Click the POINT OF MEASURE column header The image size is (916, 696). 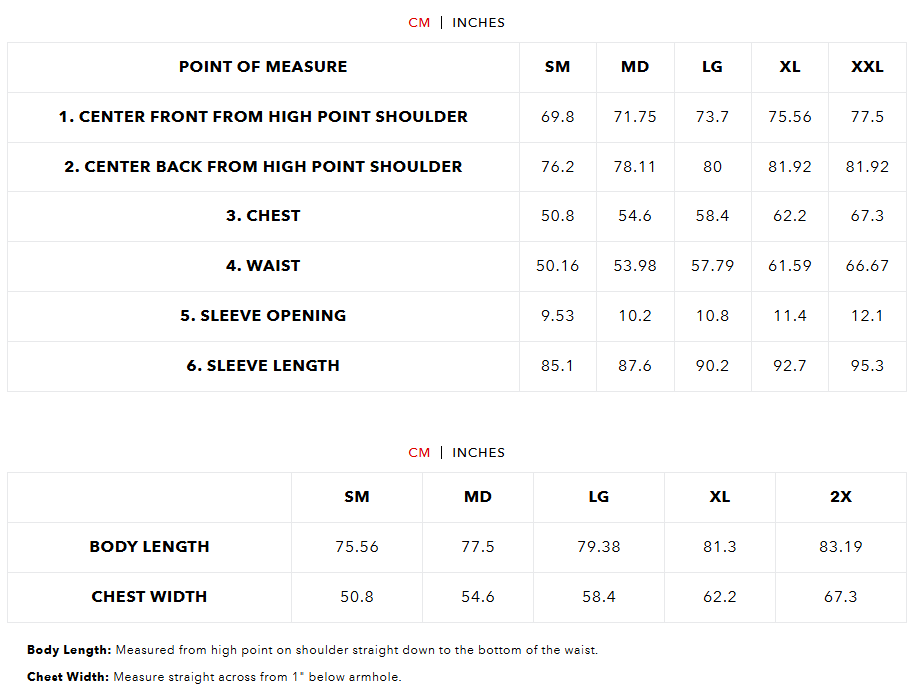(x=263, y=67)
